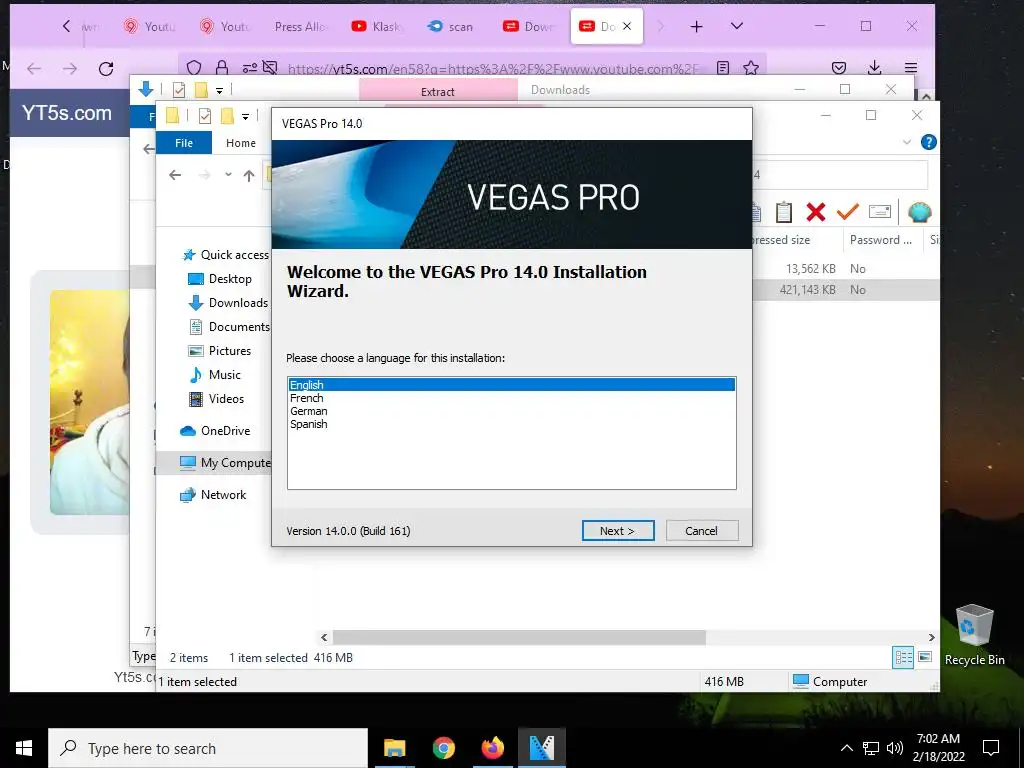Toggle reader view in the Firefox address bar
The image size is (1024, 768).
(723, 68)
